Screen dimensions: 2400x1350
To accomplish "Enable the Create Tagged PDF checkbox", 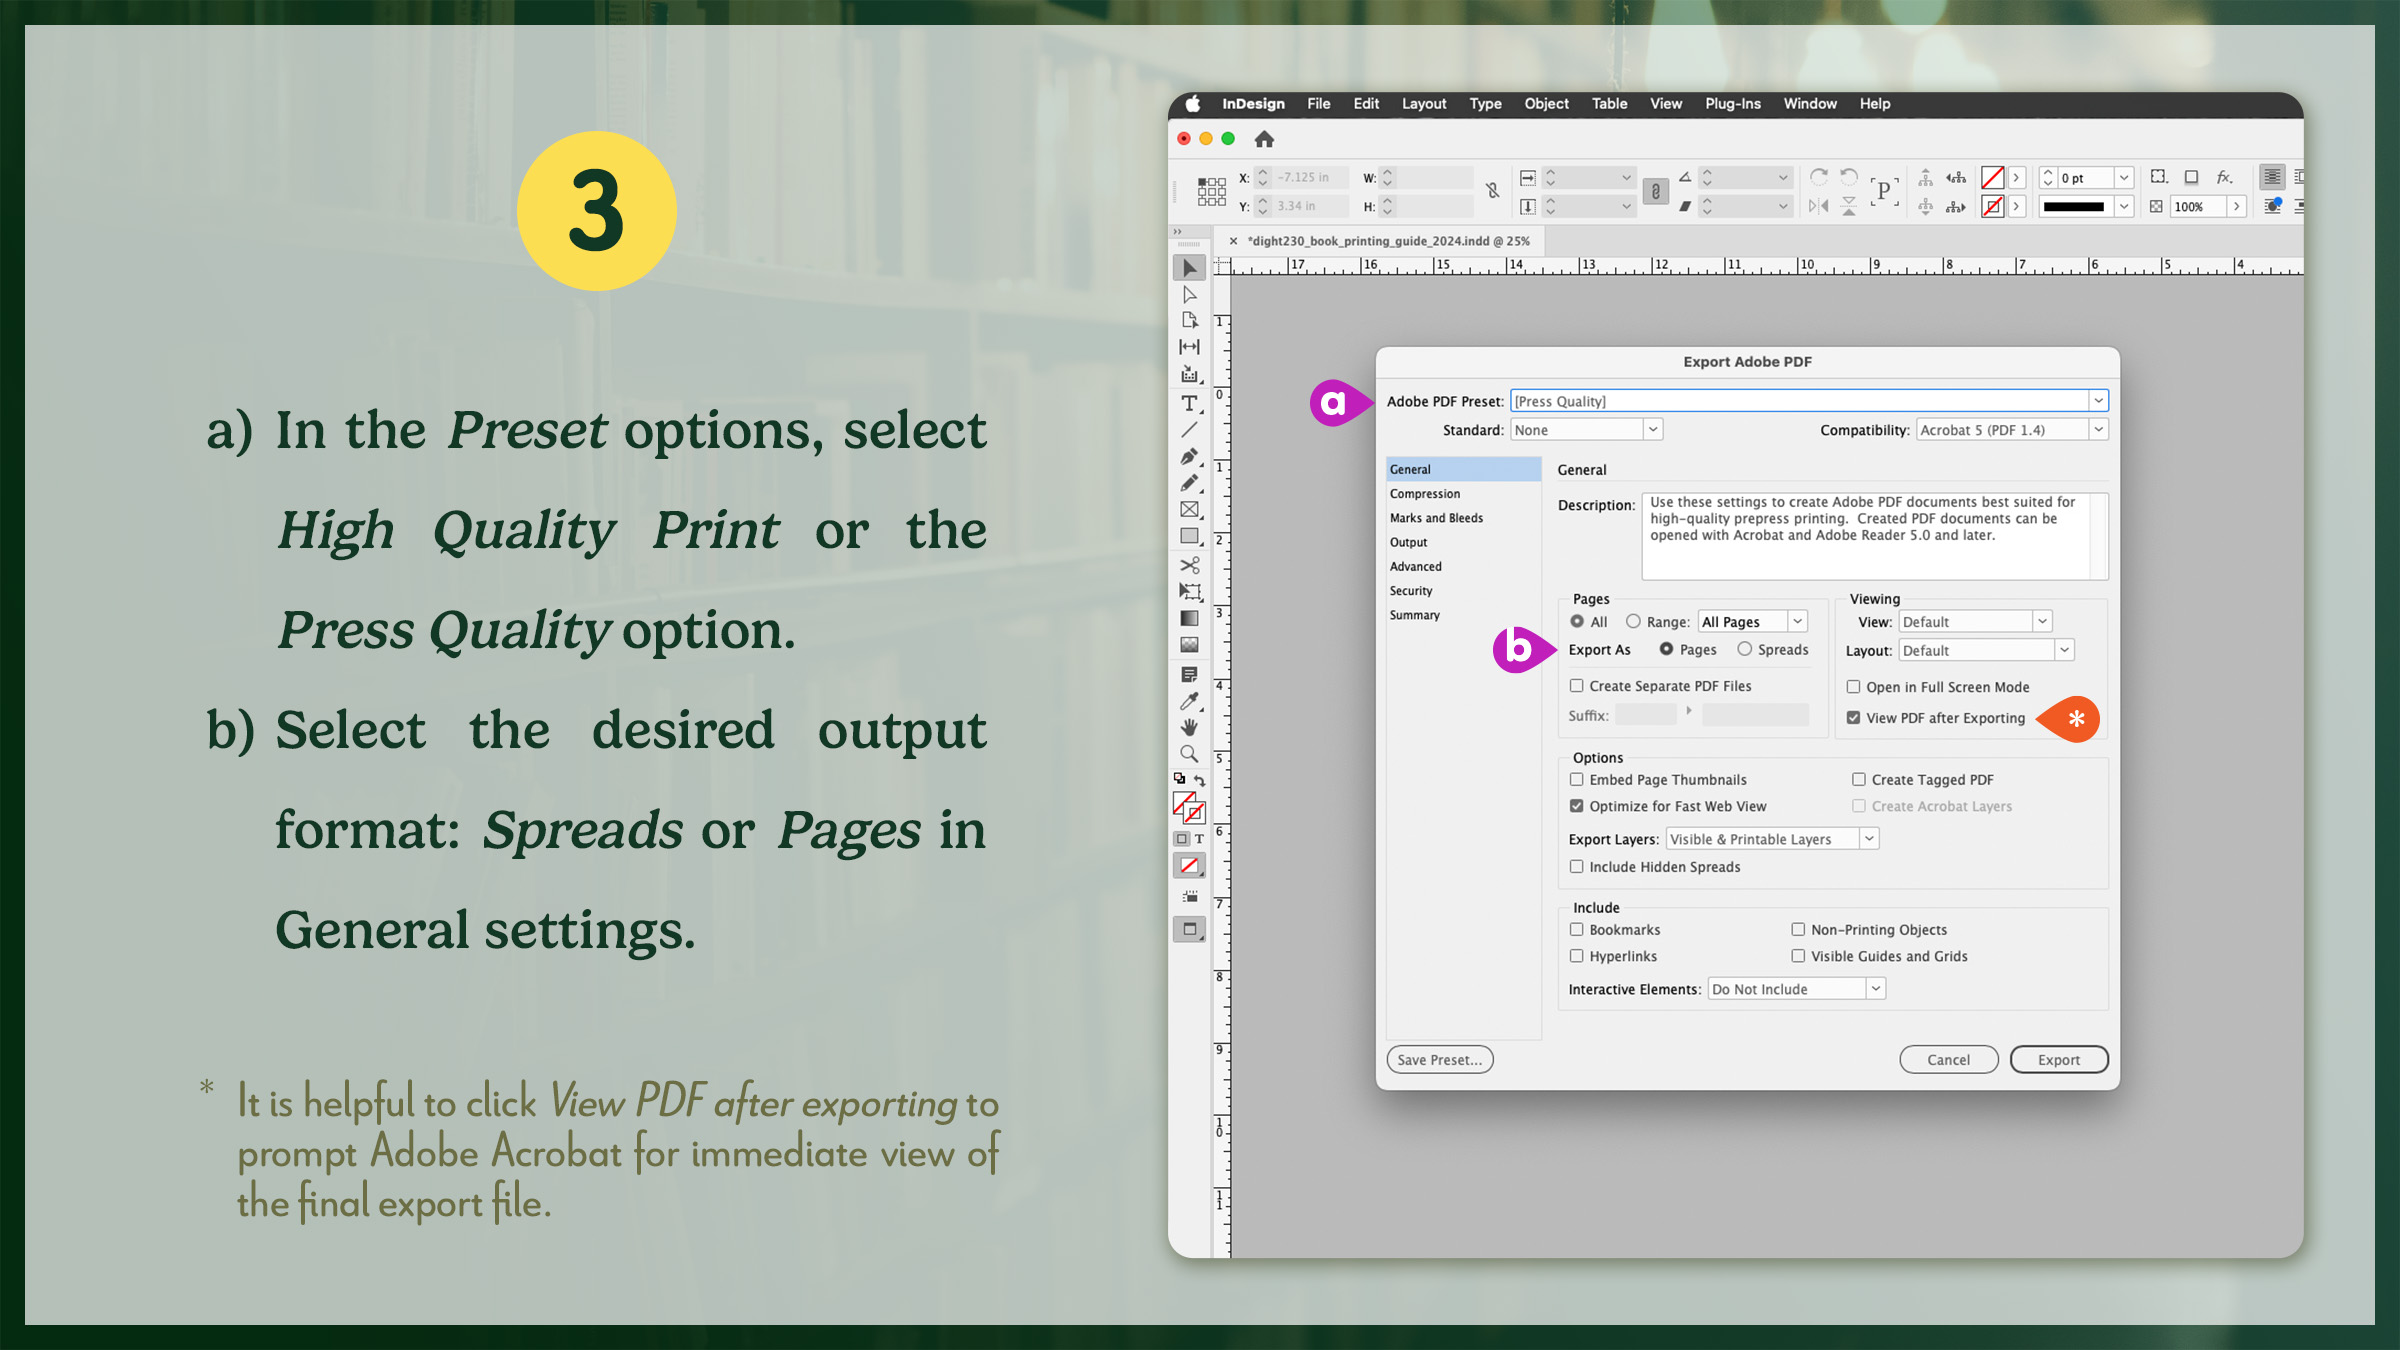I will point(1858,779).
